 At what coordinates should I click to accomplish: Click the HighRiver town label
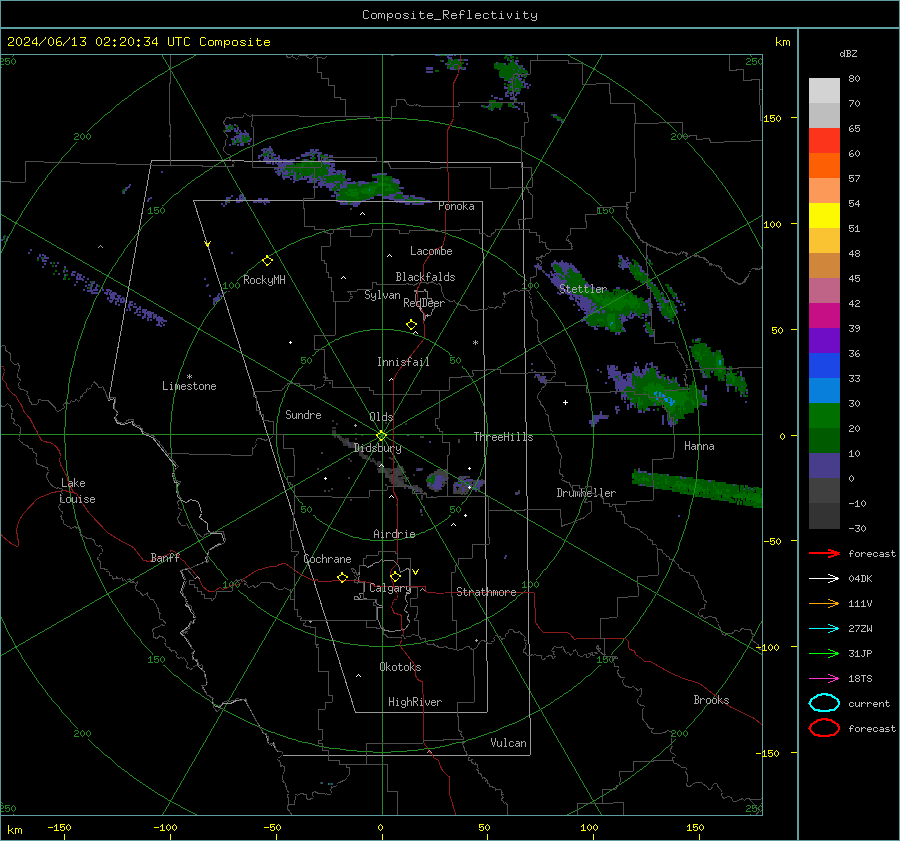[x=415, y=702]
